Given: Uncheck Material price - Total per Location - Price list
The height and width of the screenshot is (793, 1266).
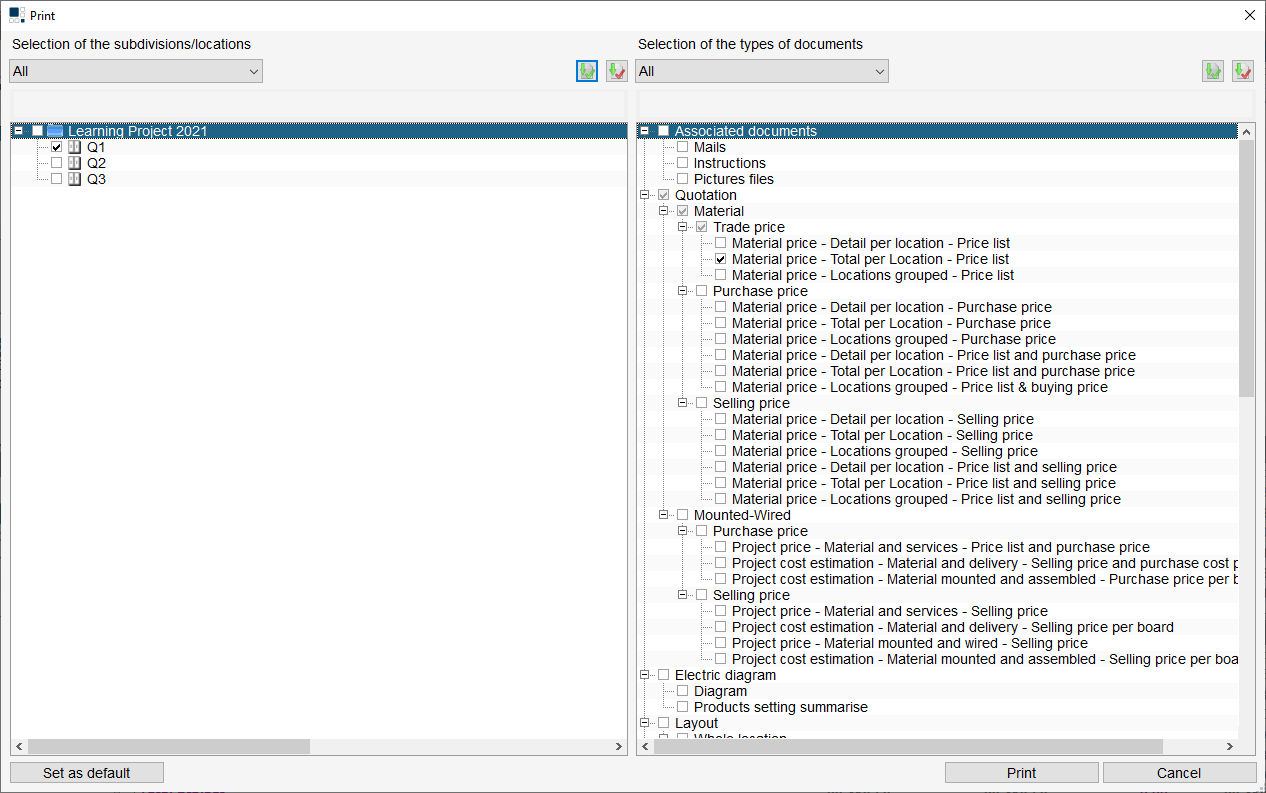Looking at the screenshot, I should (720, 259).
